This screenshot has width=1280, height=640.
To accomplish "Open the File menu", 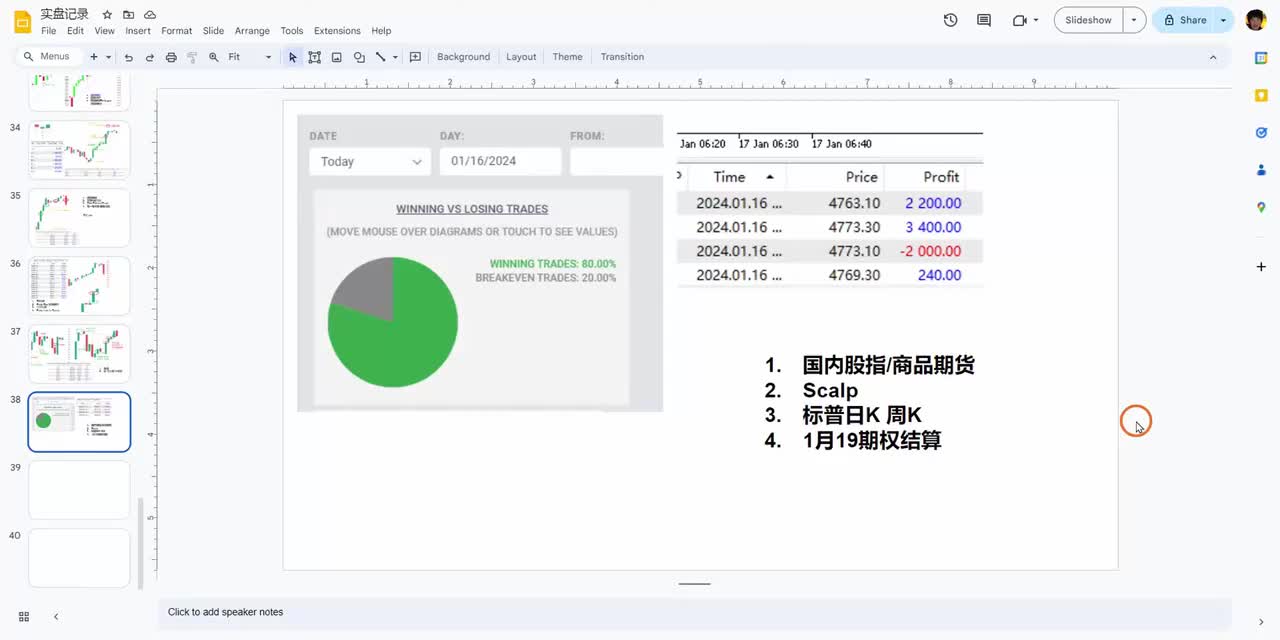I will click(48, 31).
